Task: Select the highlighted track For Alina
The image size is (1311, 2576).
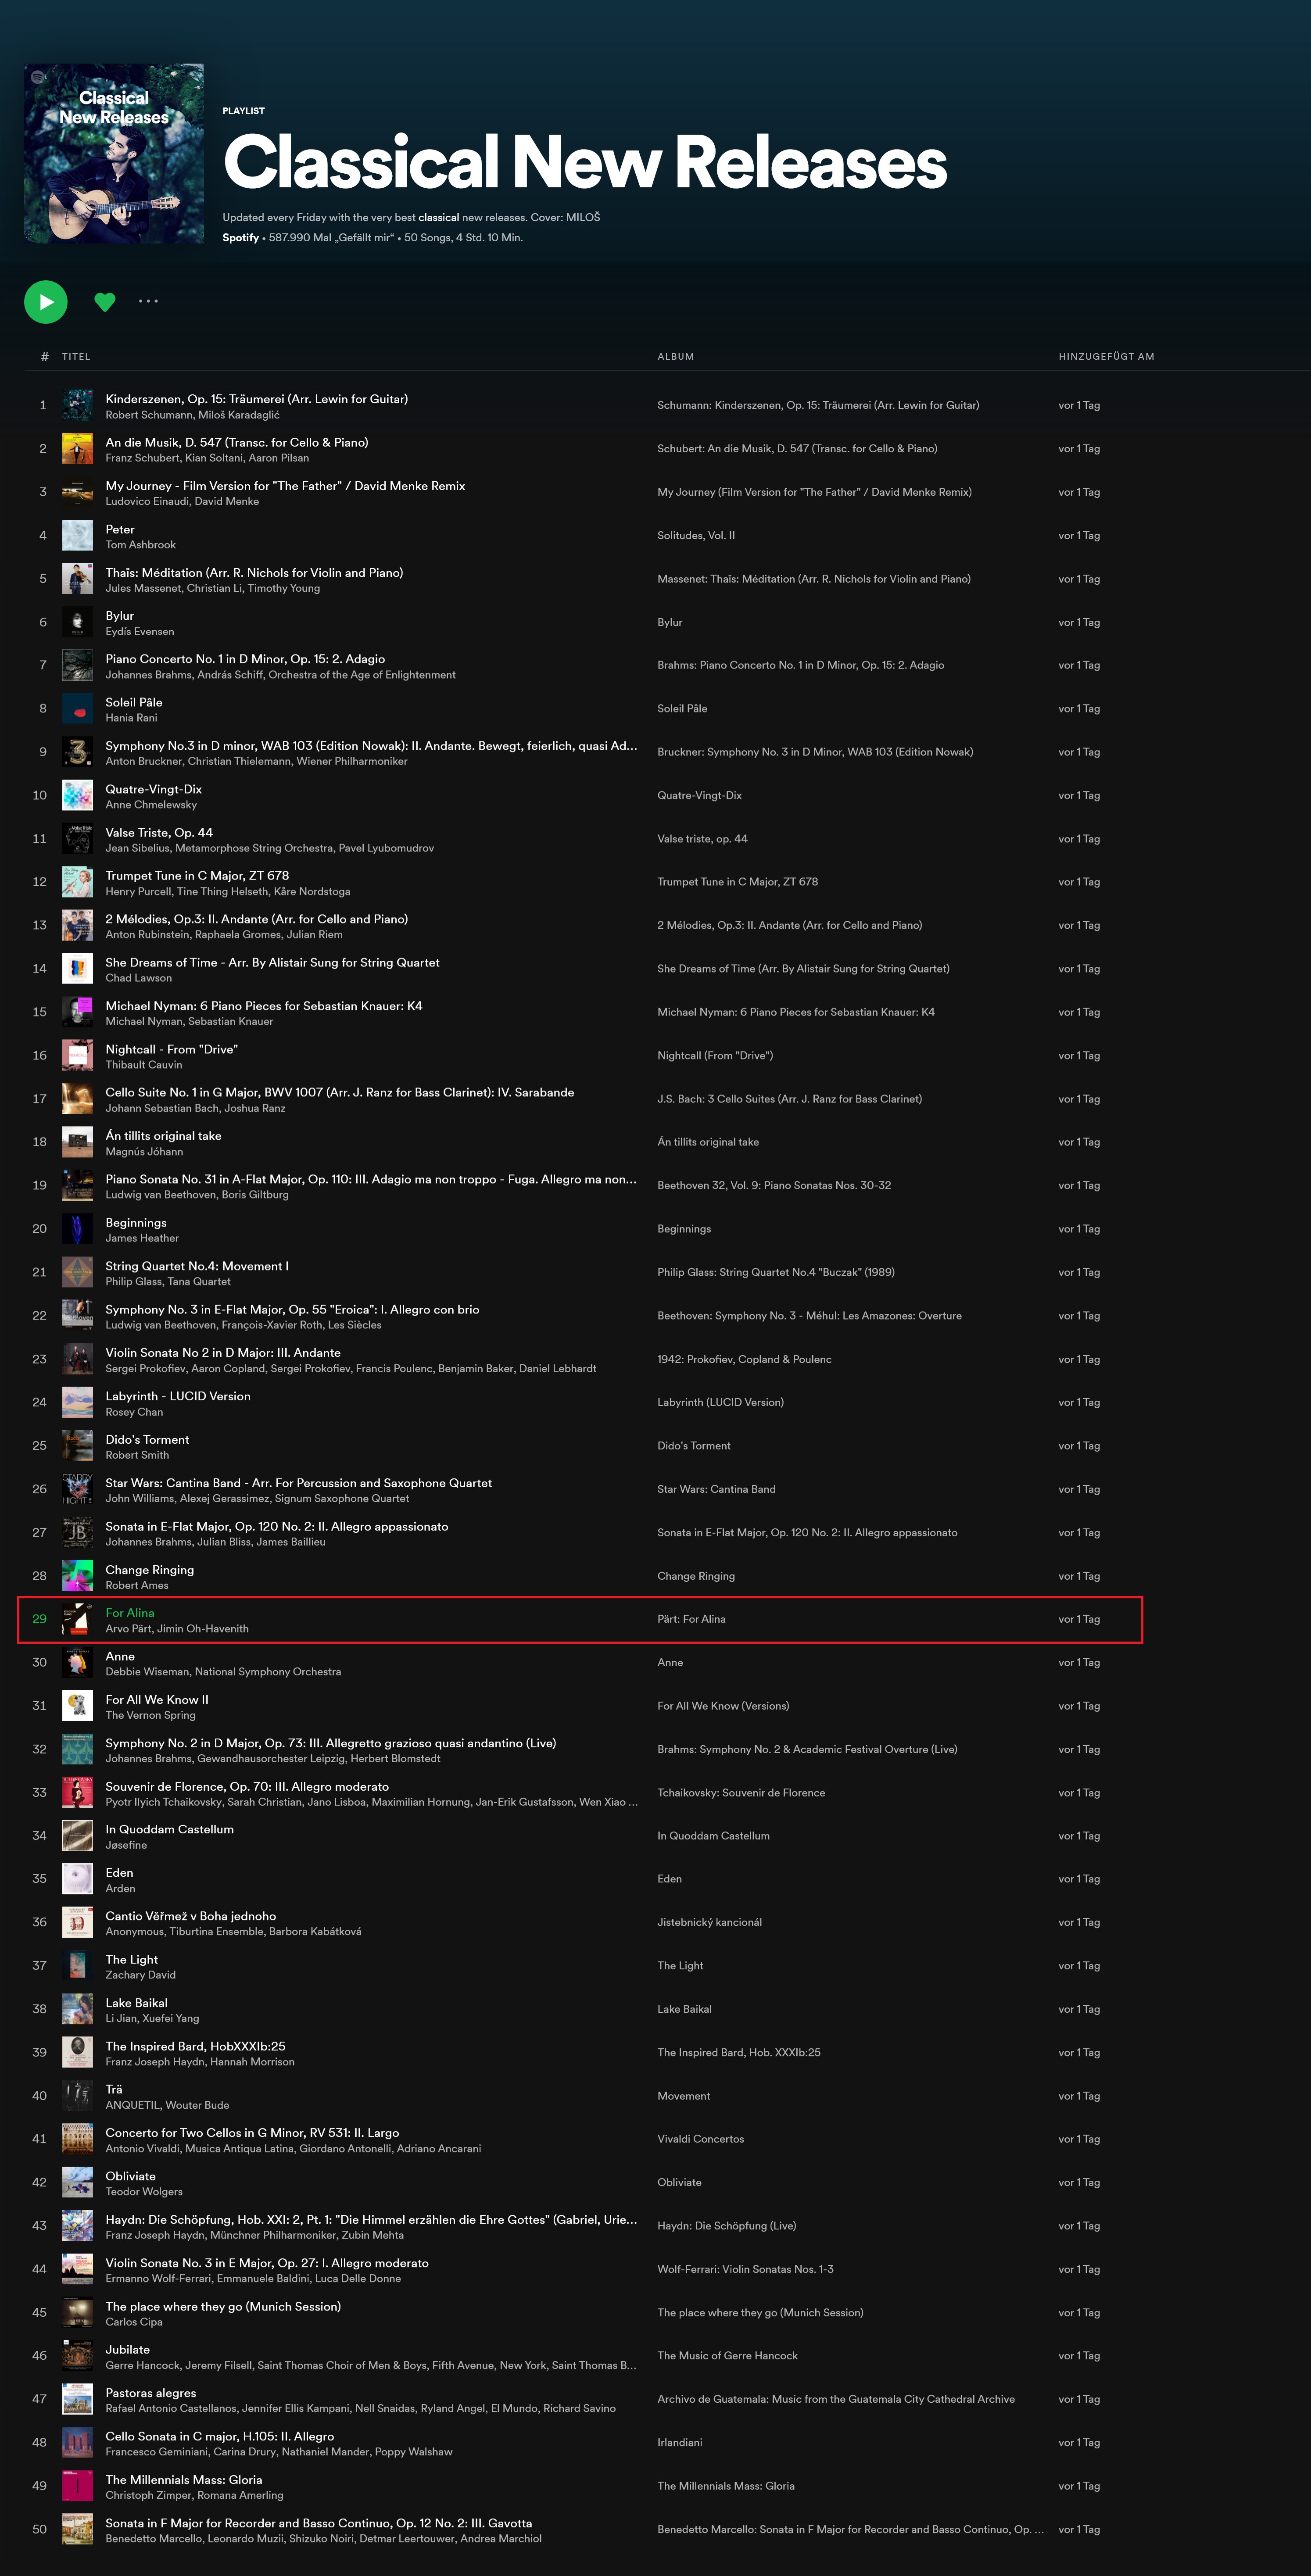Action: click(580, 1619)
